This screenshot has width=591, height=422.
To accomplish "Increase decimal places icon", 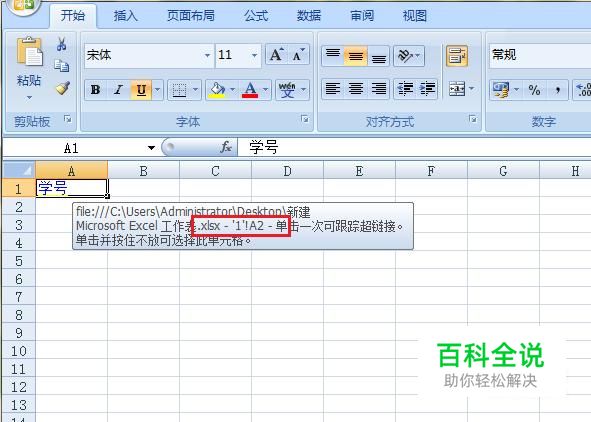I will [582, 90].
